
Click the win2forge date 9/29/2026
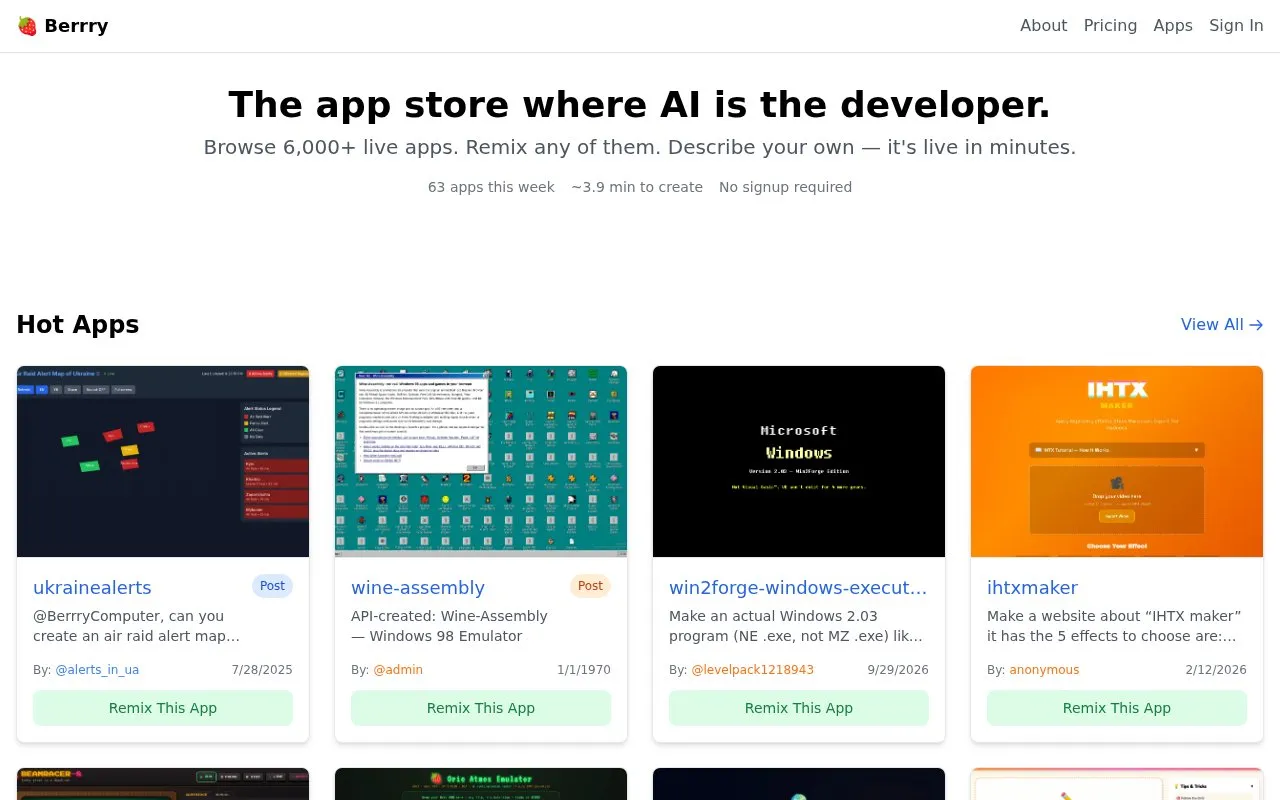[898, 670]
